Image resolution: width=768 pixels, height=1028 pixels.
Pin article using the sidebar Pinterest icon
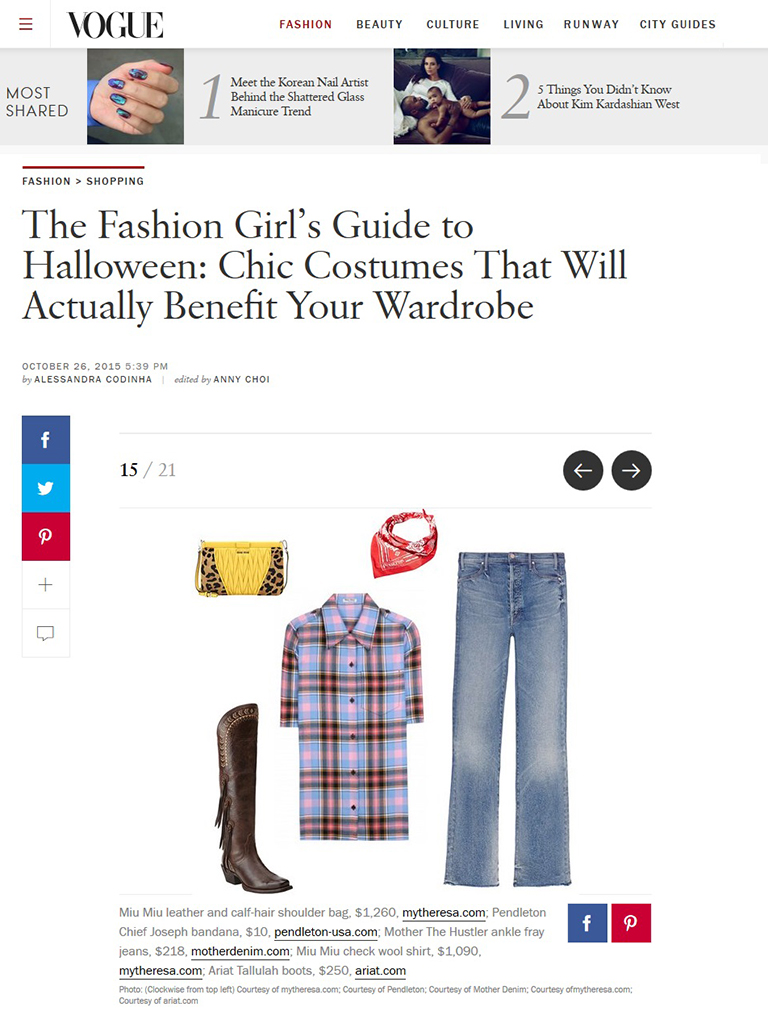click(x=45, y=536)
